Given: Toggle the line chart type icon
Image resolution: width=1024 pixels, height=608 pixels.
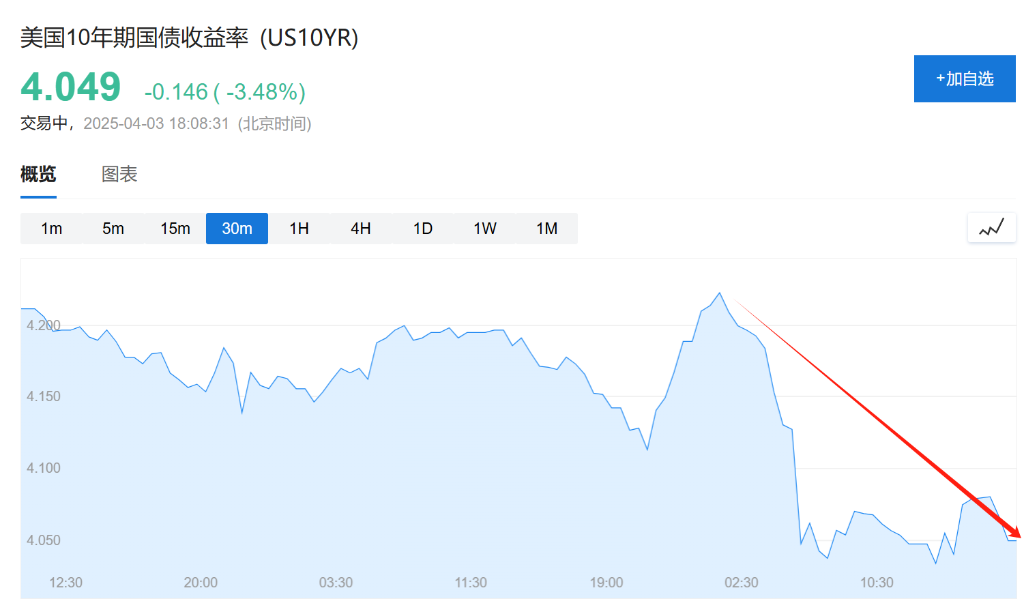Looking at the screenshot, I should tap(991, 228).
